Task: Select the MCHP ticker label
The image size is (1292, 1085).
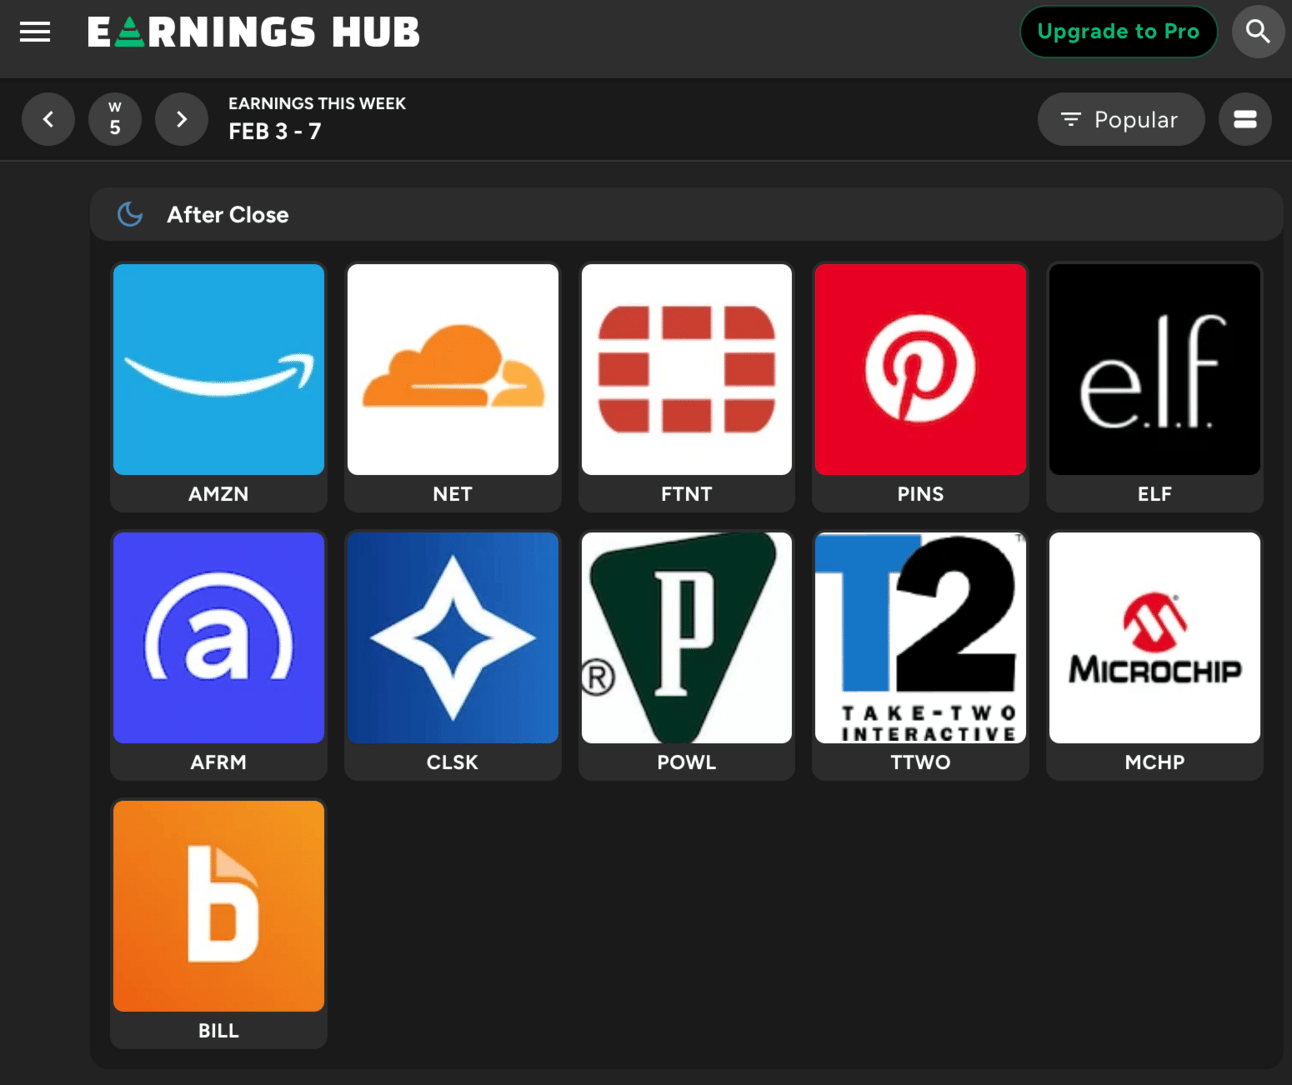Action: pyautogui.click(x=1155, y=762)
